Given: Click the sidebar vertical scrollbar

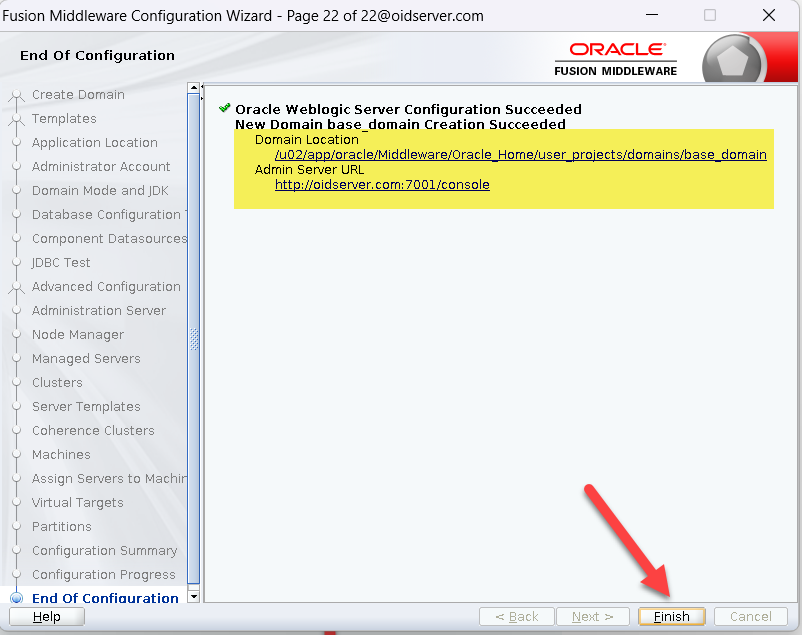Looking at the screenshot, I should (194, 340).
